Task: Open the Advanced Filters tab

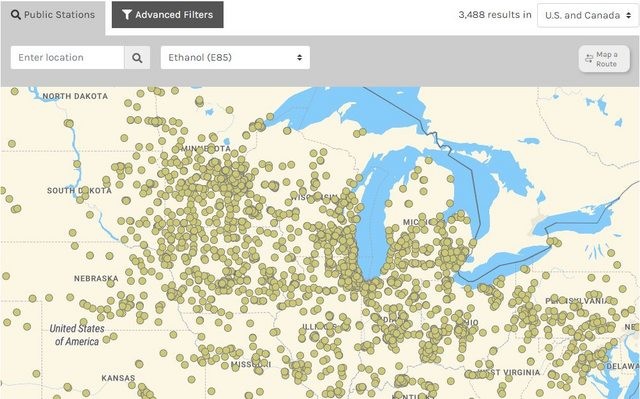Action: click(x=168, y=15)
